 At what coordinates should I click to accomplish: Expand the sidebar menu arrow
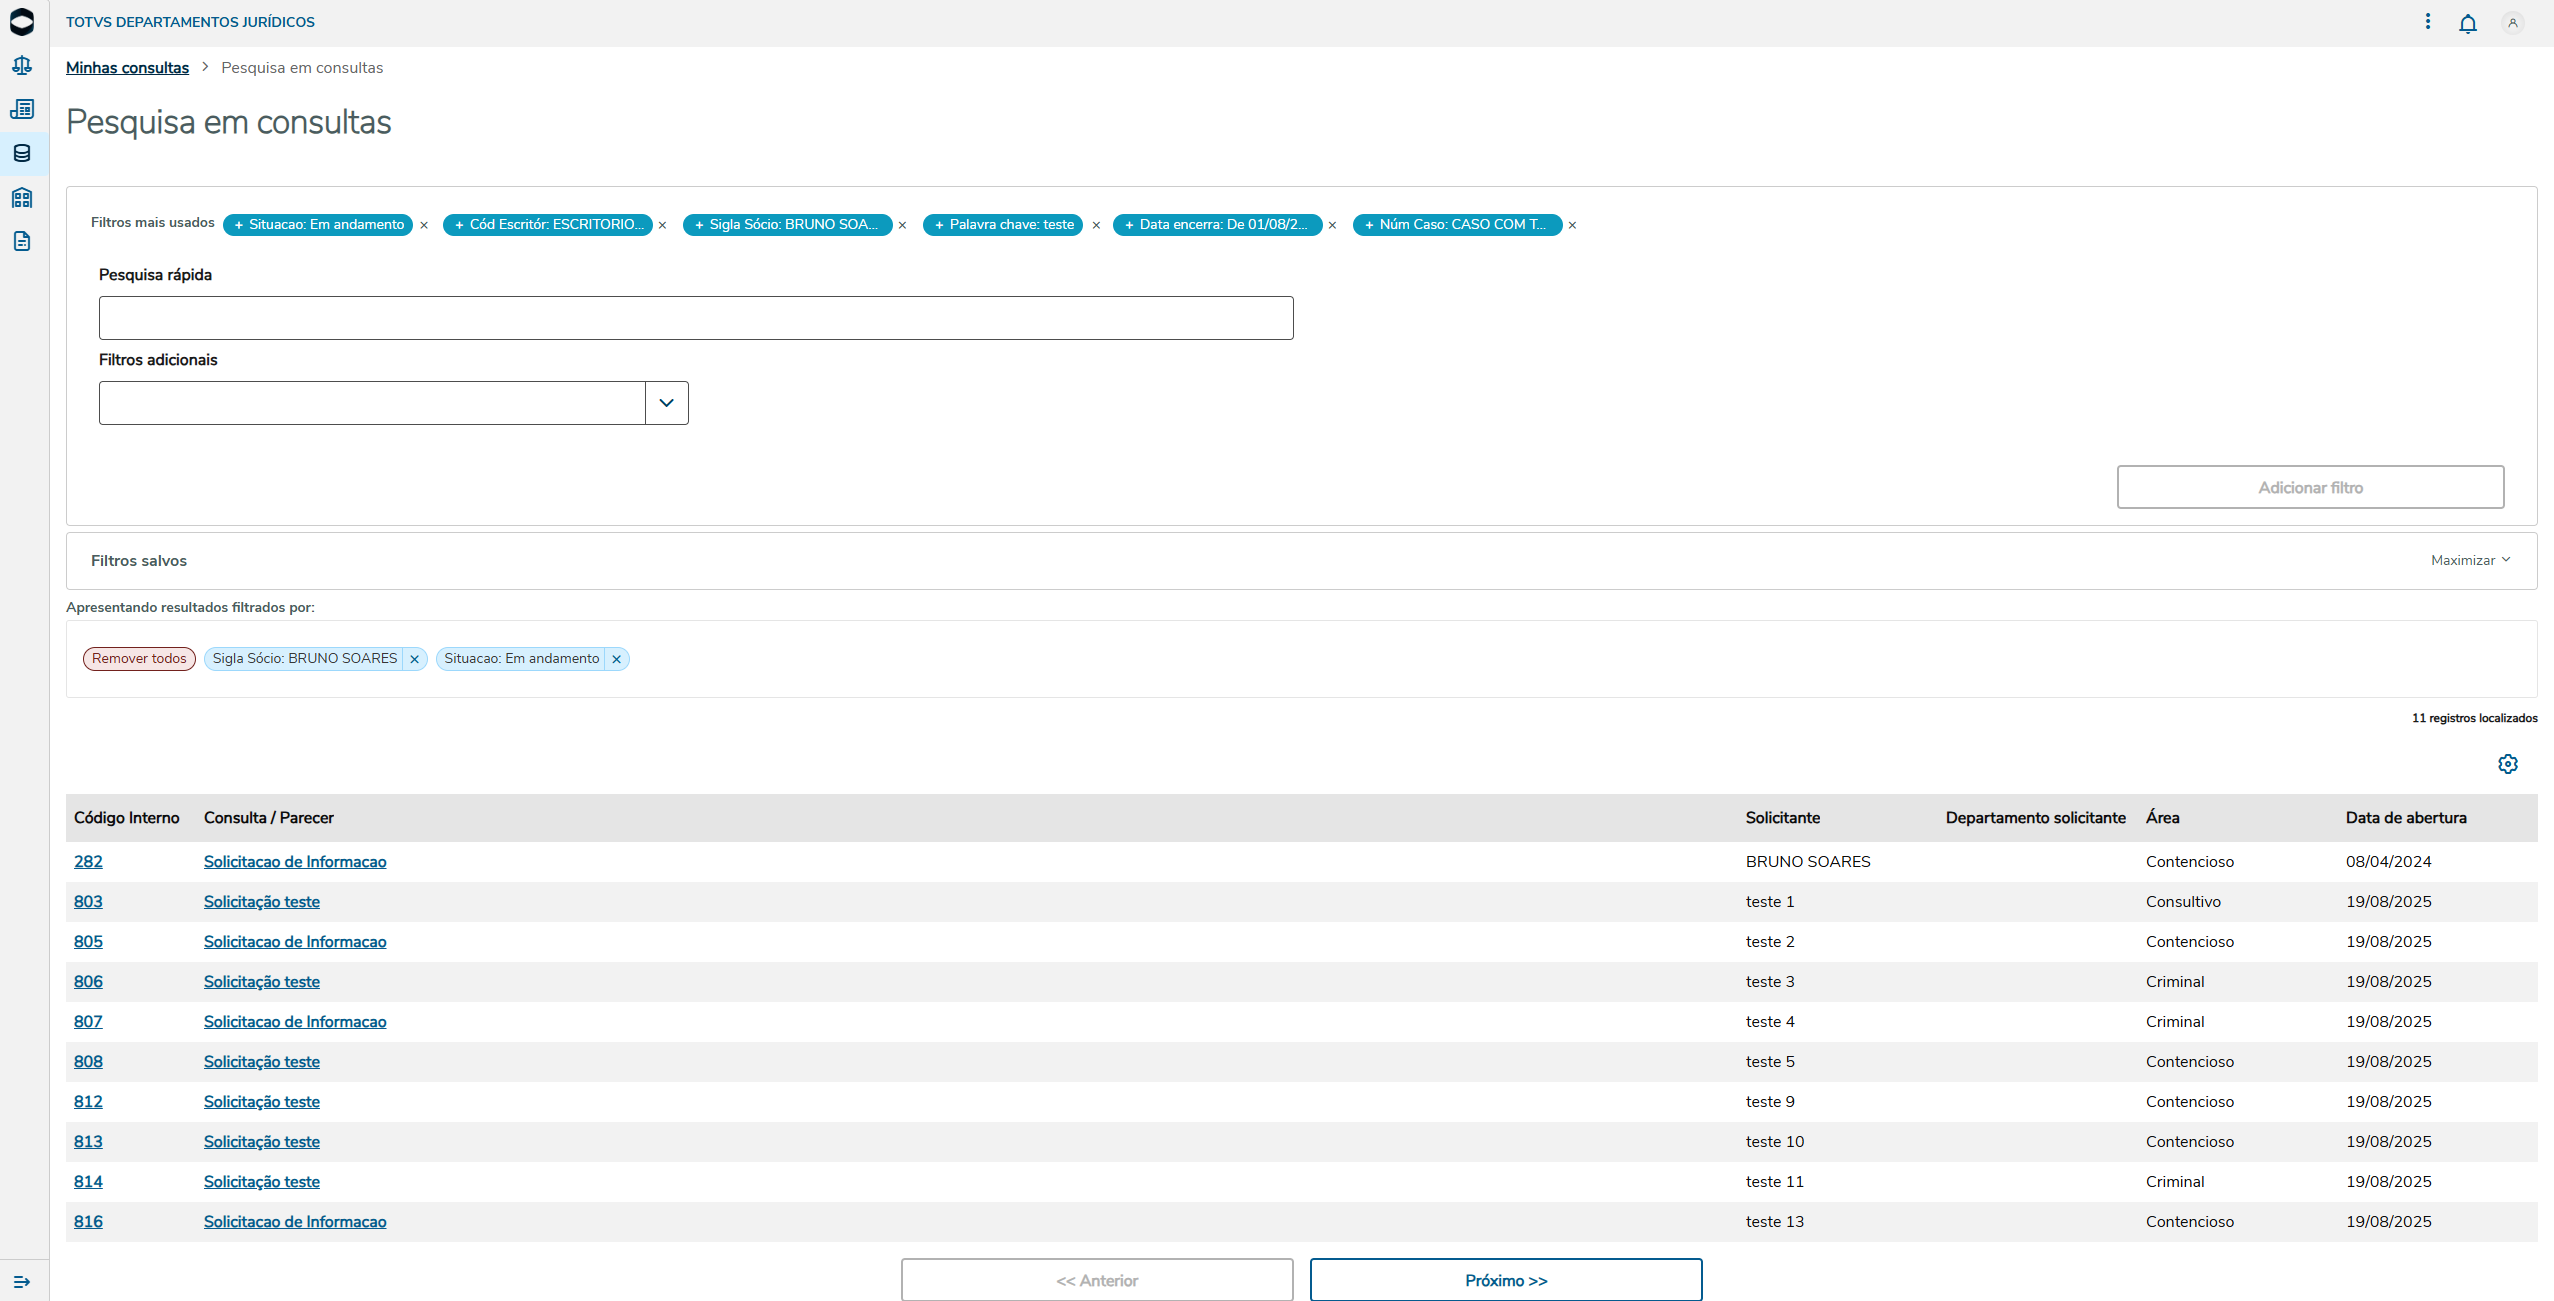(22, 1281)
